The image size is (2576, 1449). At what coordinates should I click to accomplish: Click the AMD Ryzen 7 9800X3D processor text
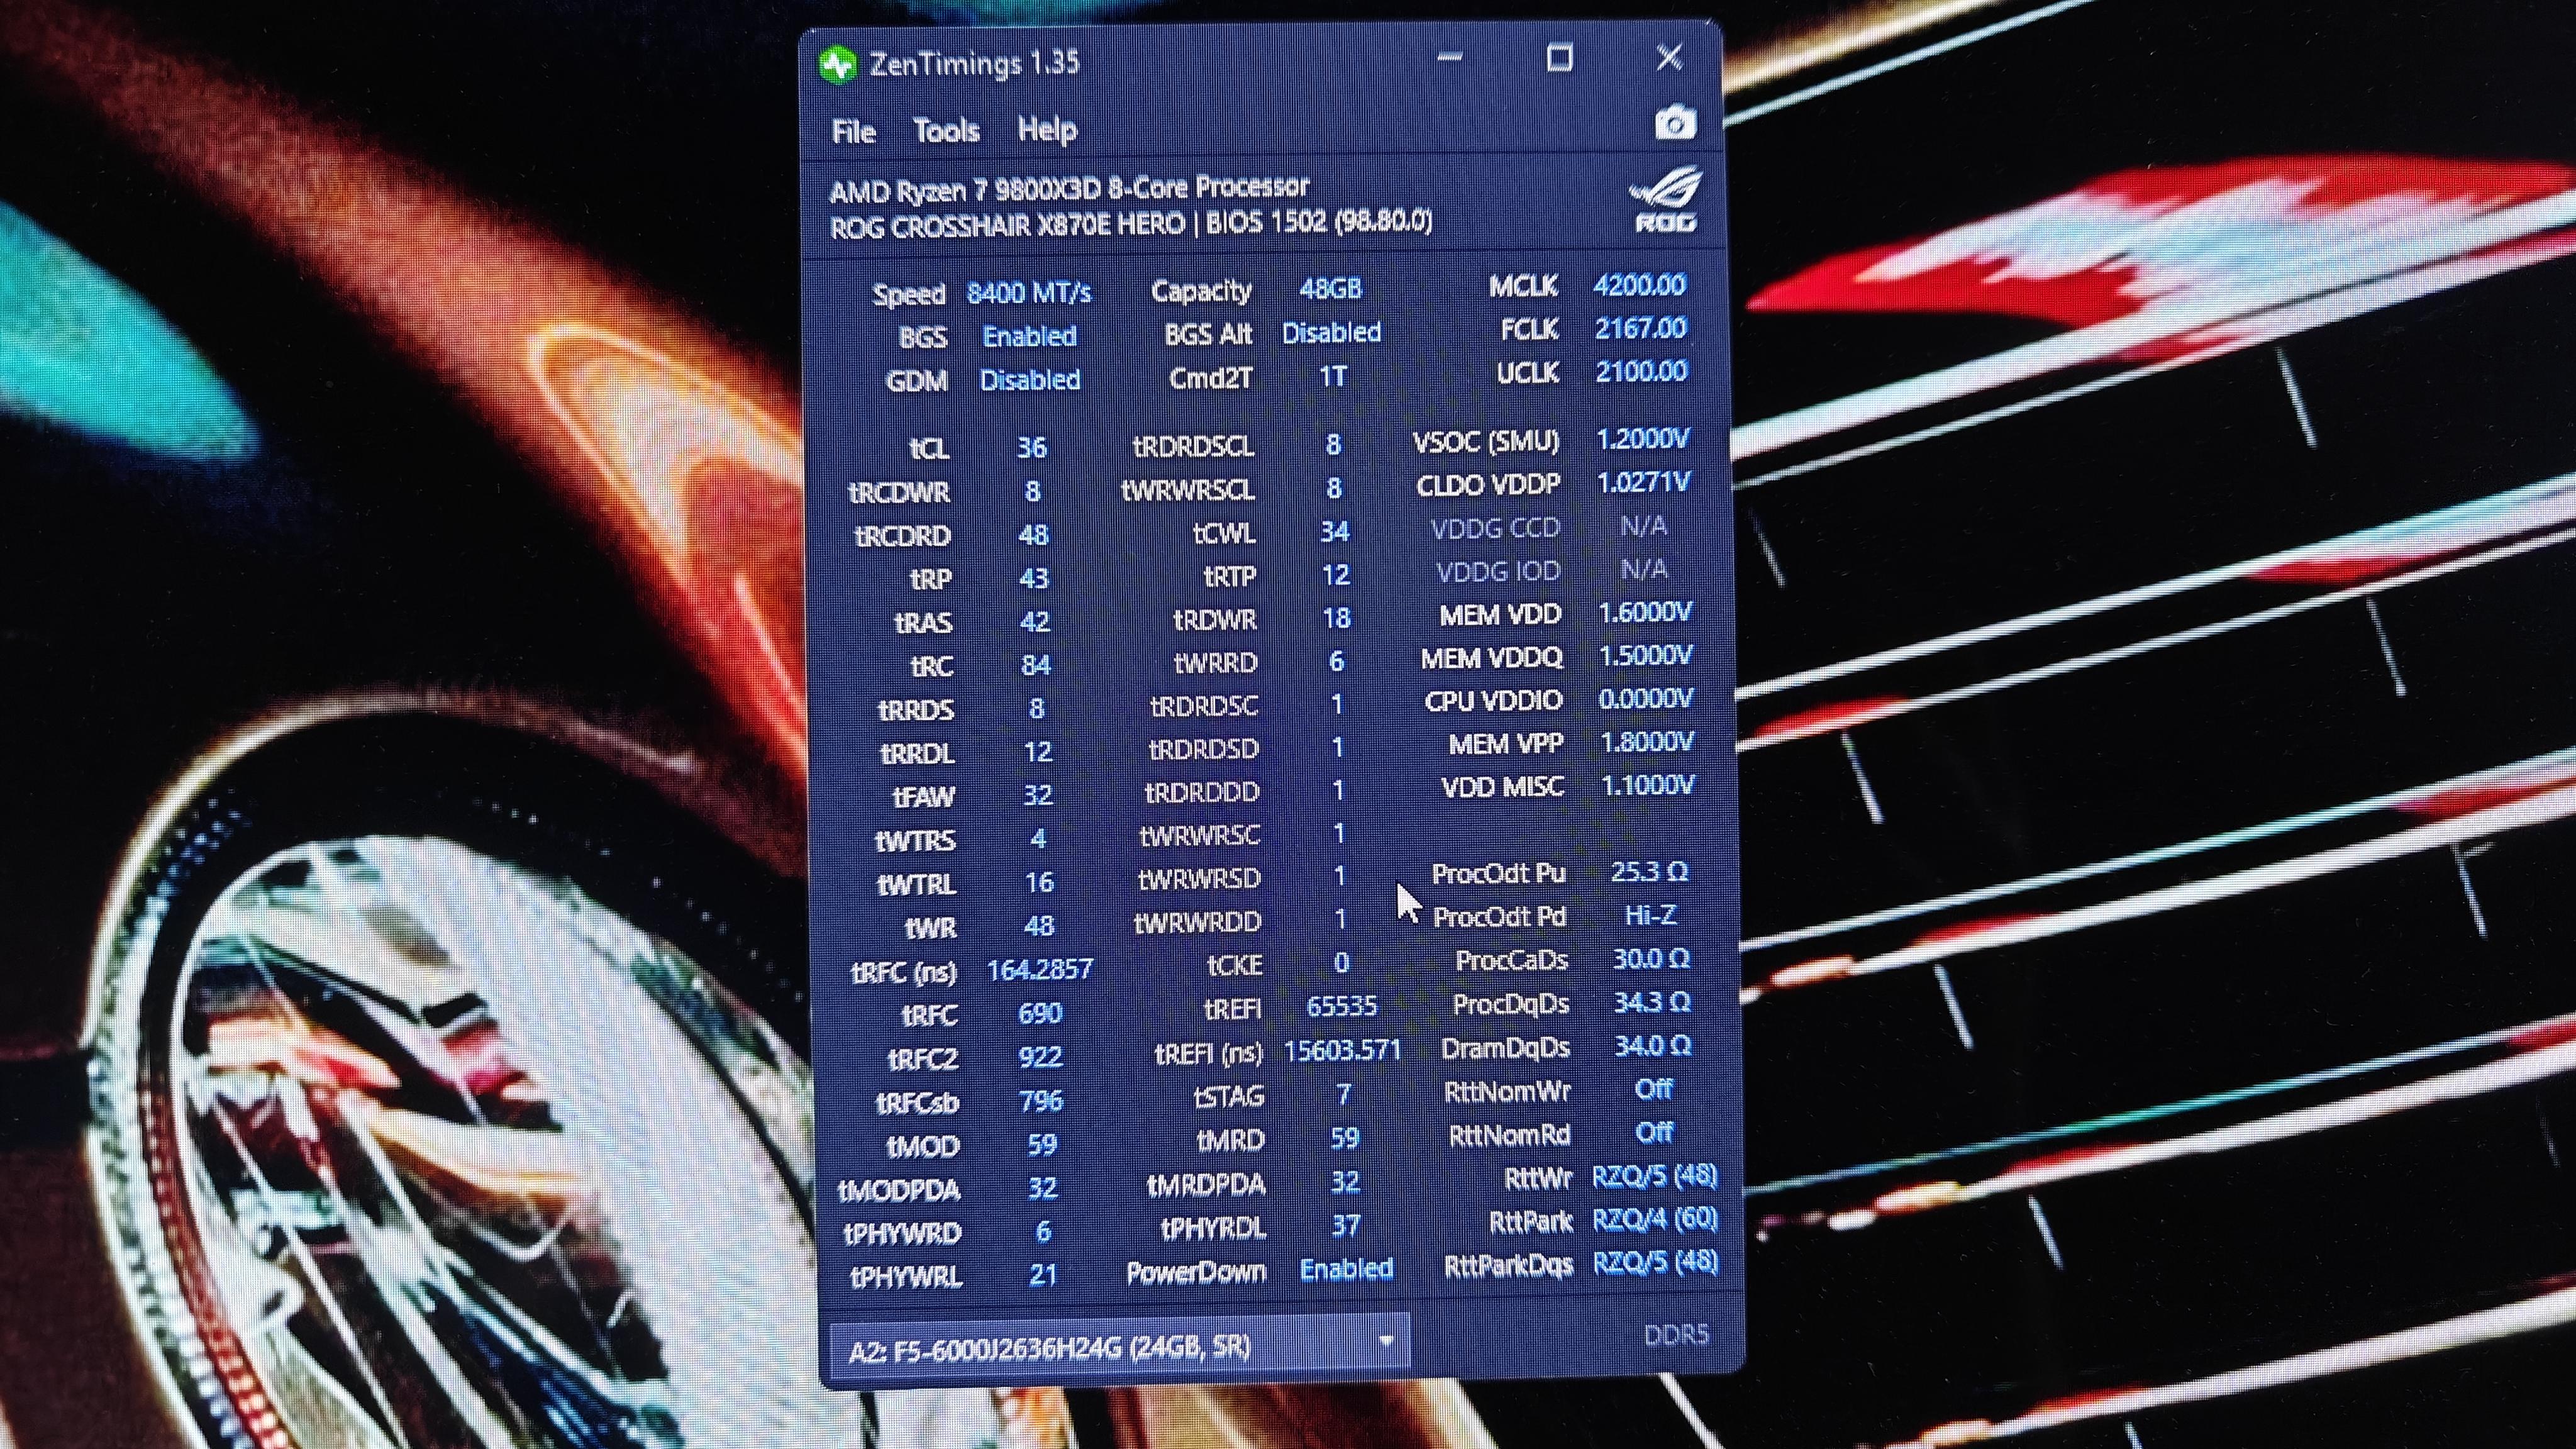tap(1069, 188)
